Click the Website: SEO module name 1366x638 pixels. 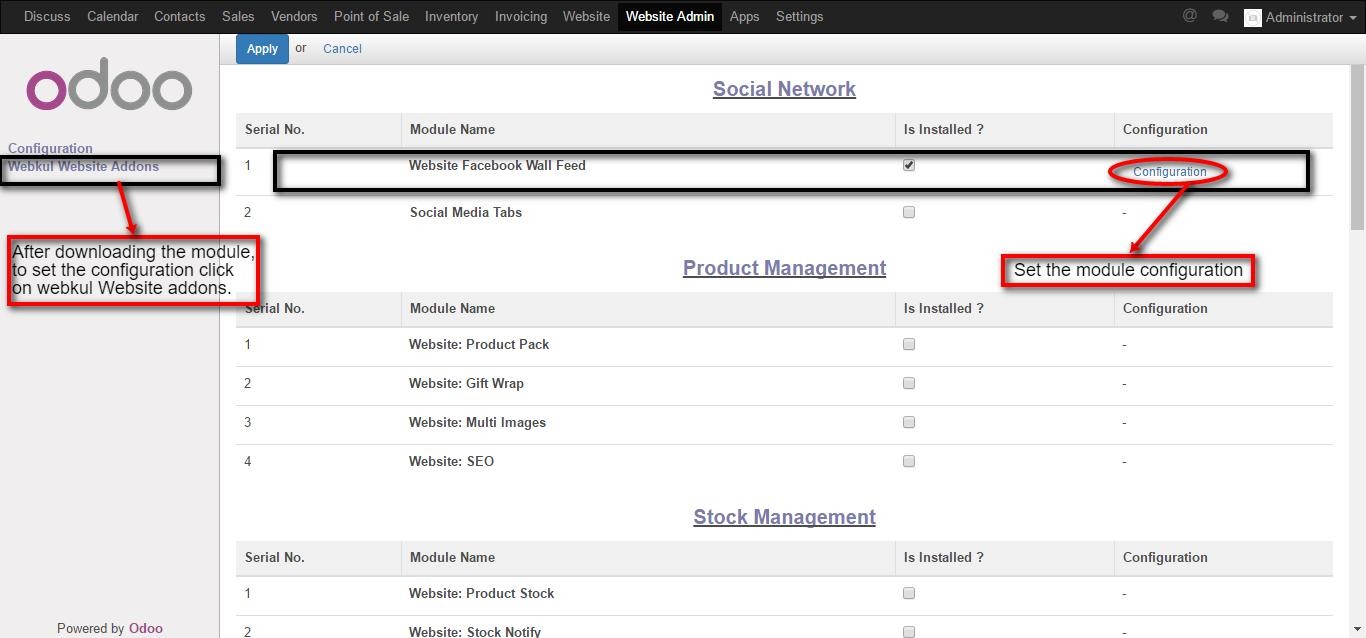pyautogui.click(x=451, y=461)
